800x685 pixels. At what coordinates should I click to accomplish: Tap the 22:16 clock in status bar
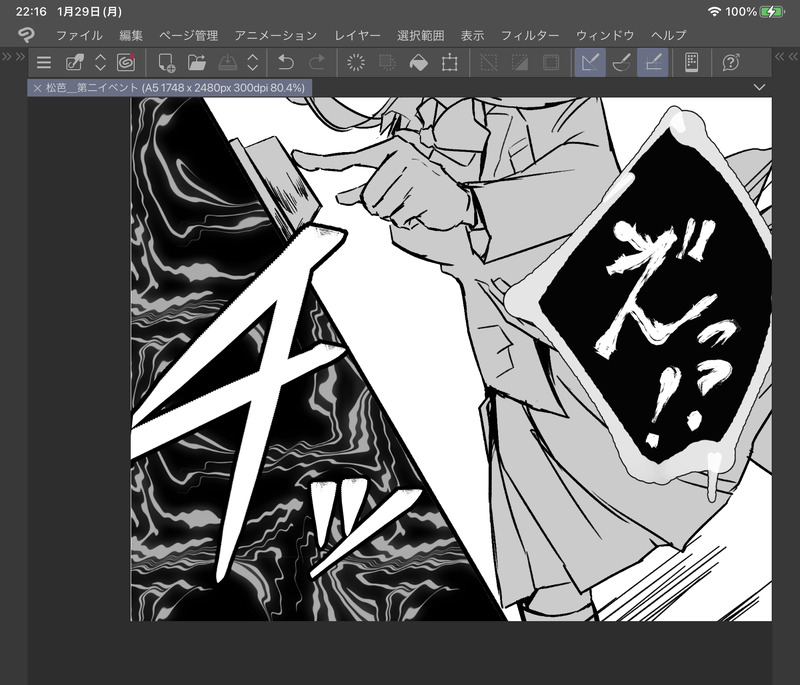[31, 11]
